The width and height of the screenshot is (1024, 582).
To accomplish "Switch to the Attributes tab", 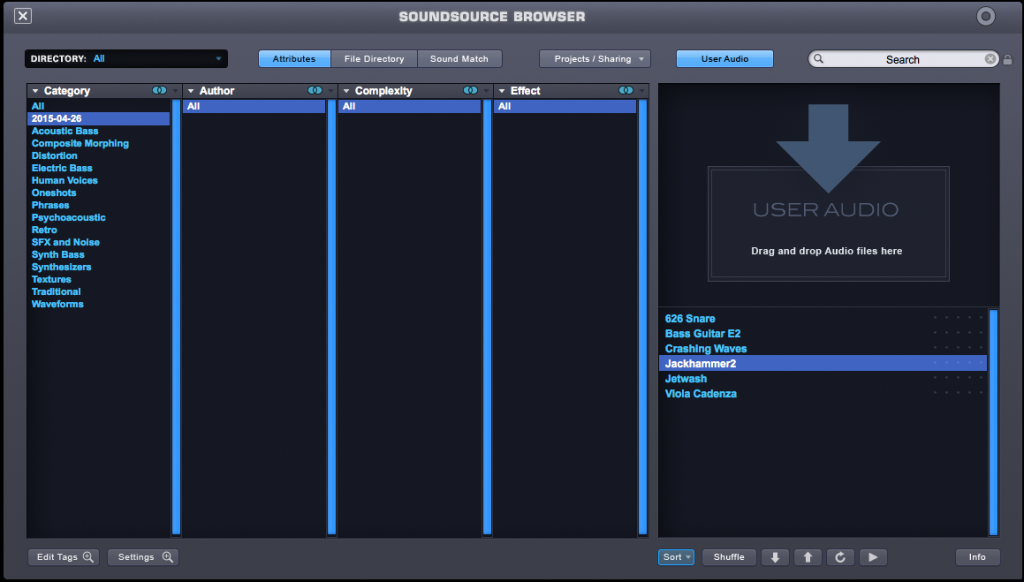I will (x=293, y=58).
